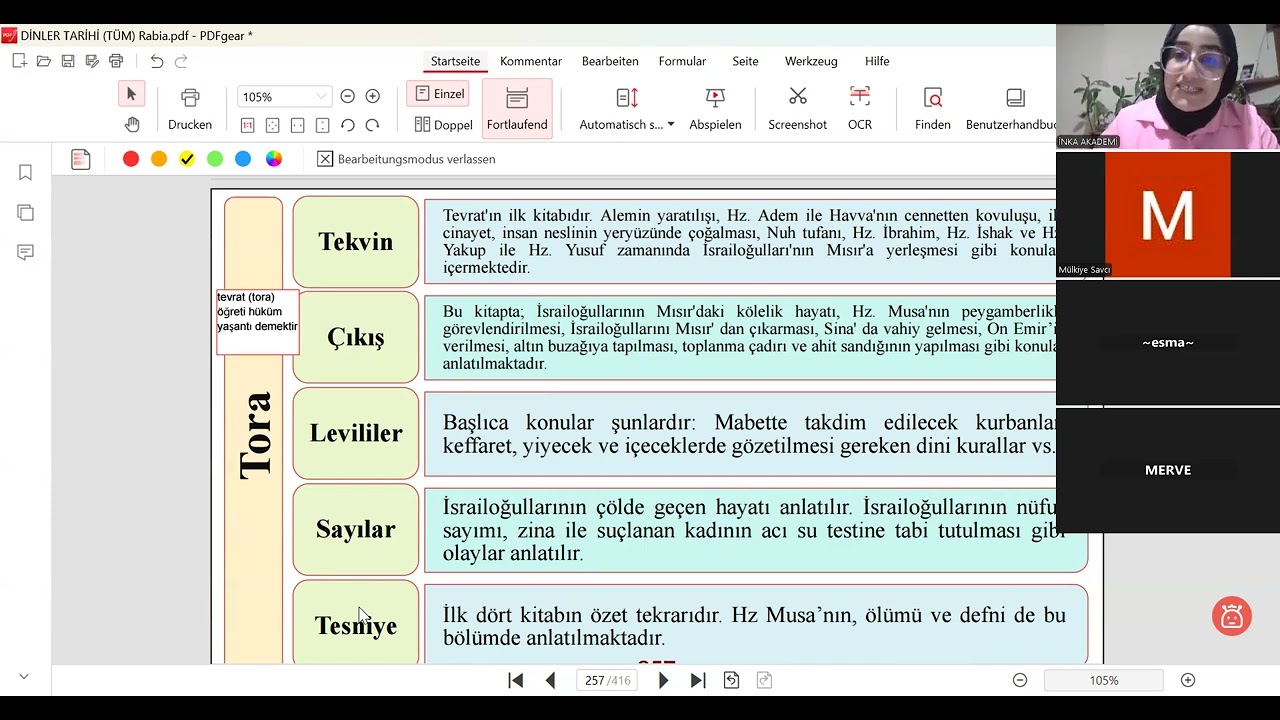Switch to Einzel single page view
Screen dimensions: 1280x720
(x=439, y=94)
